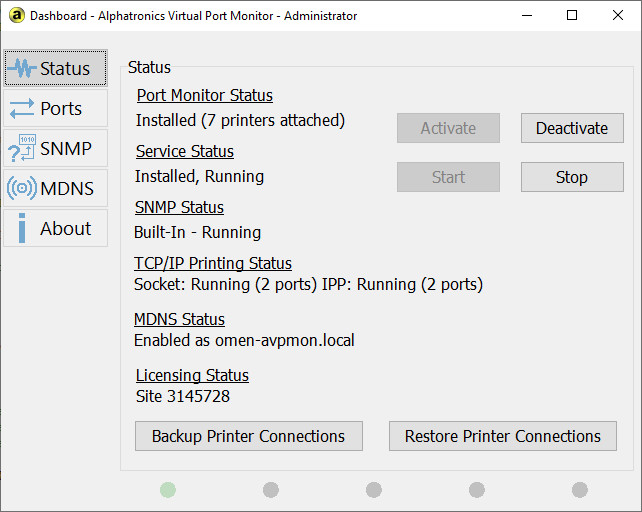This screenshot has width=642, height=512.
Task: Click the Port Monitor Status heading
Action: click(205, 95)
